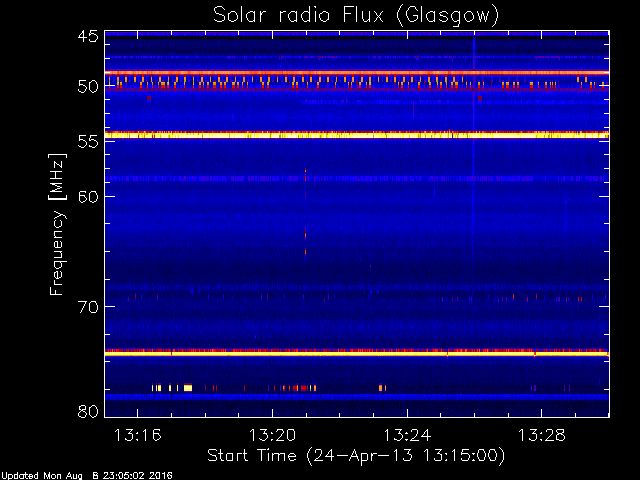This screenshot has height=480, width=640.
Task: Click the 13:20 time tick label
Action: pos(272,435)
